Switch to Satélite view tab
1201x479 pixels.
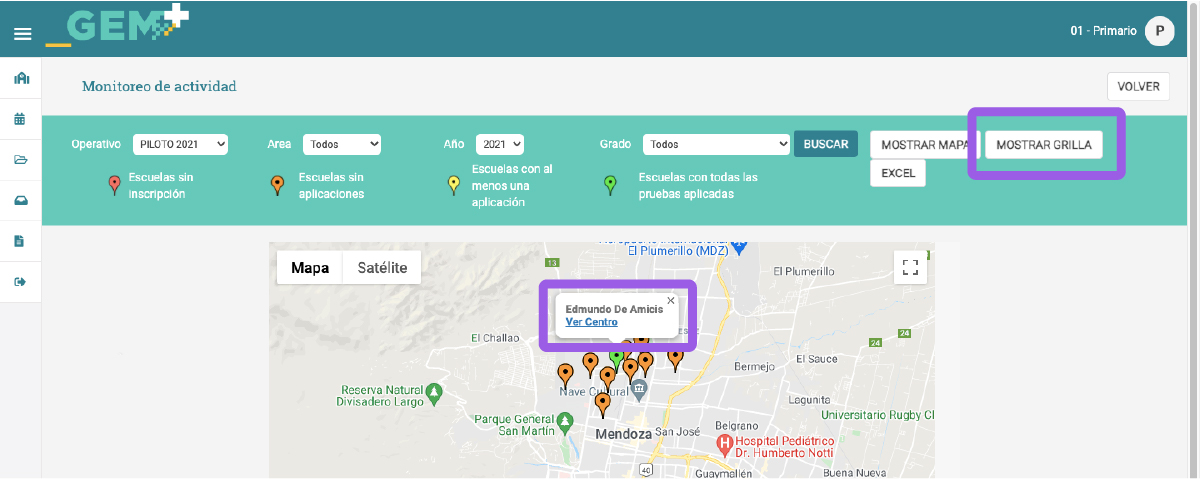tap(382, 267)
